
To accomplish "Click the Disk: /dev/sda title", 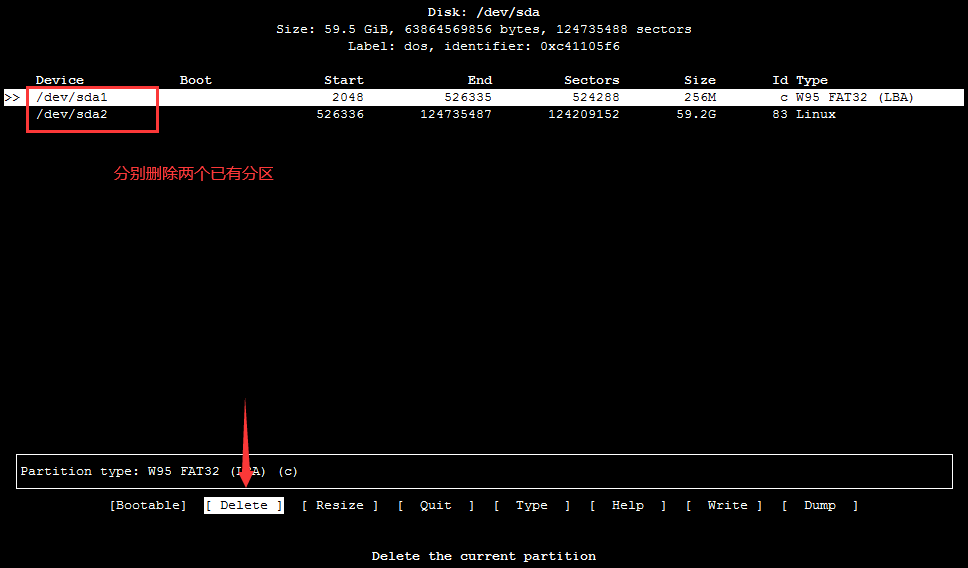I will [x=484, y=12].
